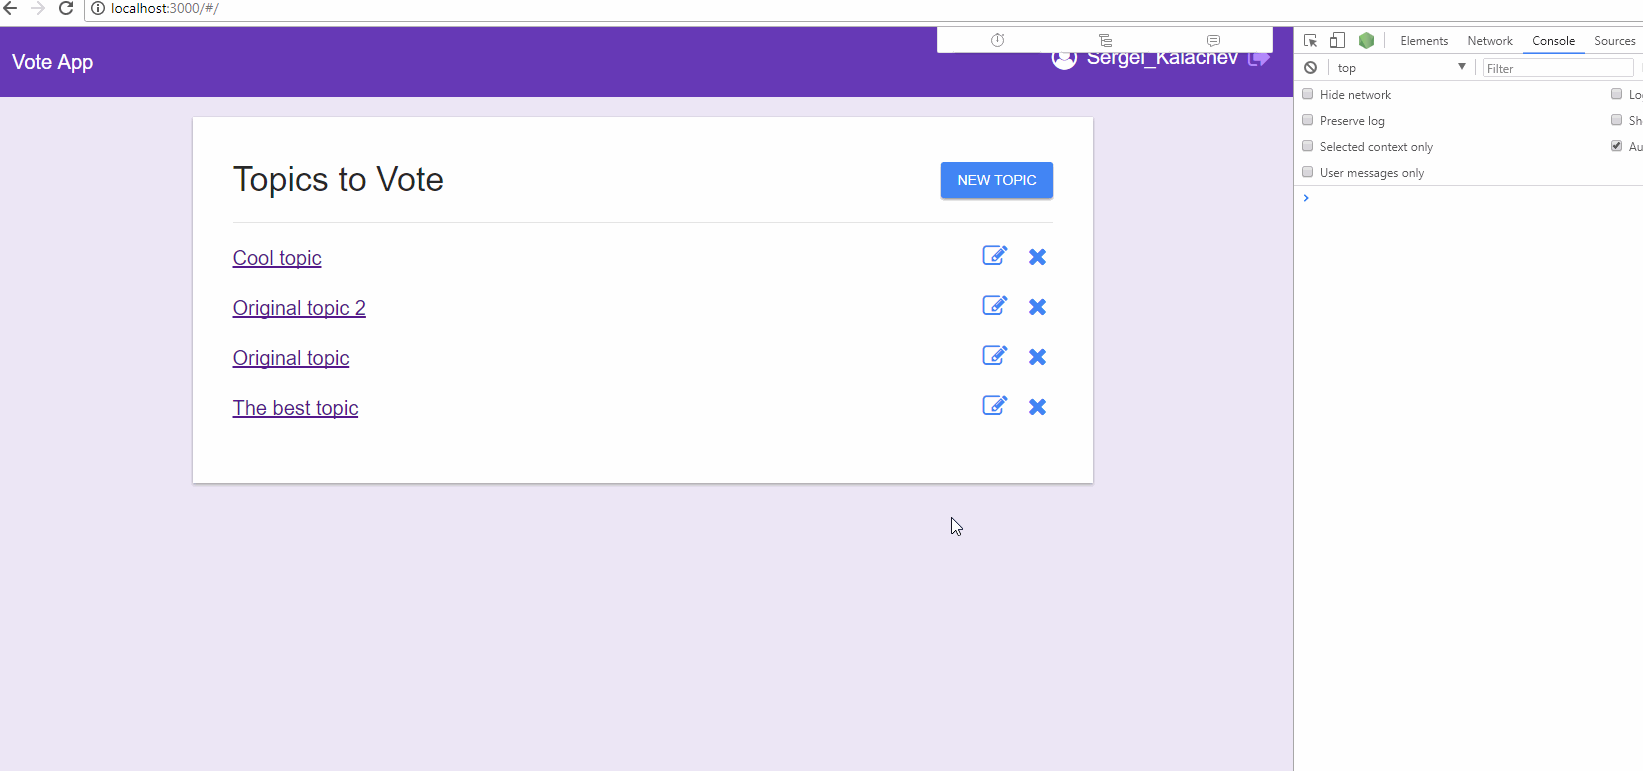Edit the Original topic 2 entry
1643x771 pixels.
pos(994,306)
